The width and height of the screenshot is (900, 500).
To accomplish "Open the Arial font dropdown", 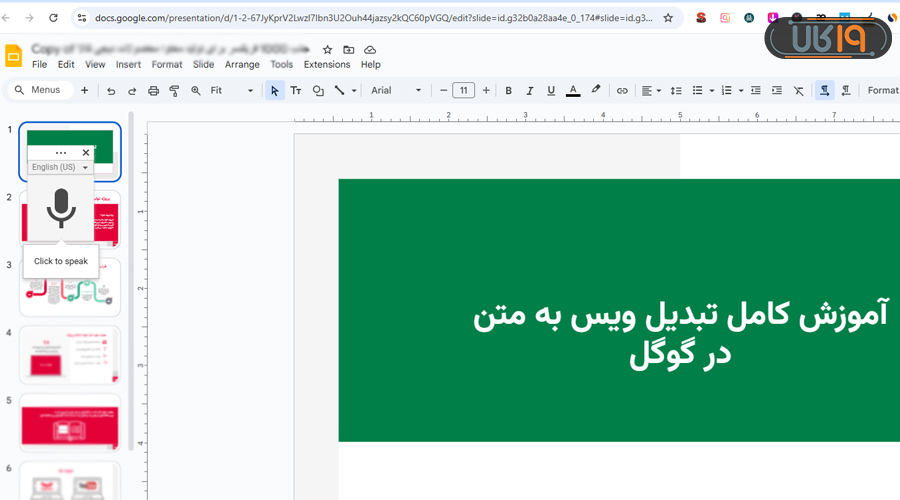I will 396,91.
